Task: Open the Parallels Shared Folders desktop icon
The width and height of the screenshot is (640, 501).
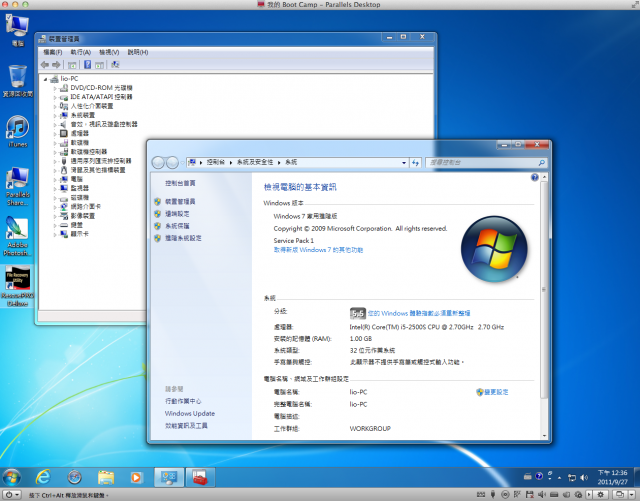Action: point(18,186)
